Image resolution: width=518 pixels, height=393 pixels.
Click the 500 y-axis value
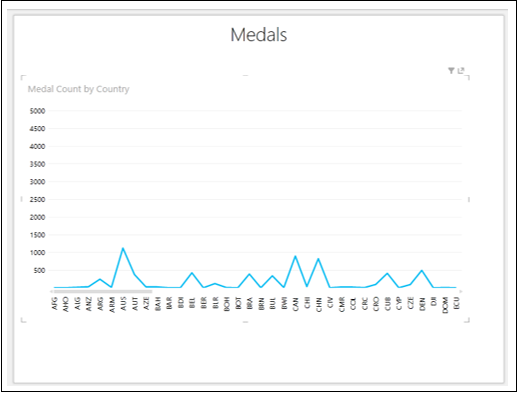(x=39, y=271)
